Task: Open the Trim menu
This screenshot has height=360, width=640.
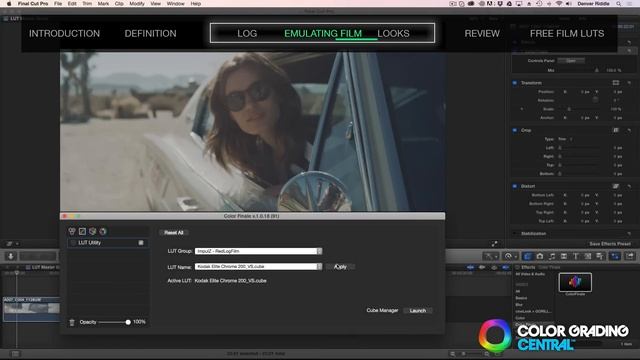Action: [87, 4]
